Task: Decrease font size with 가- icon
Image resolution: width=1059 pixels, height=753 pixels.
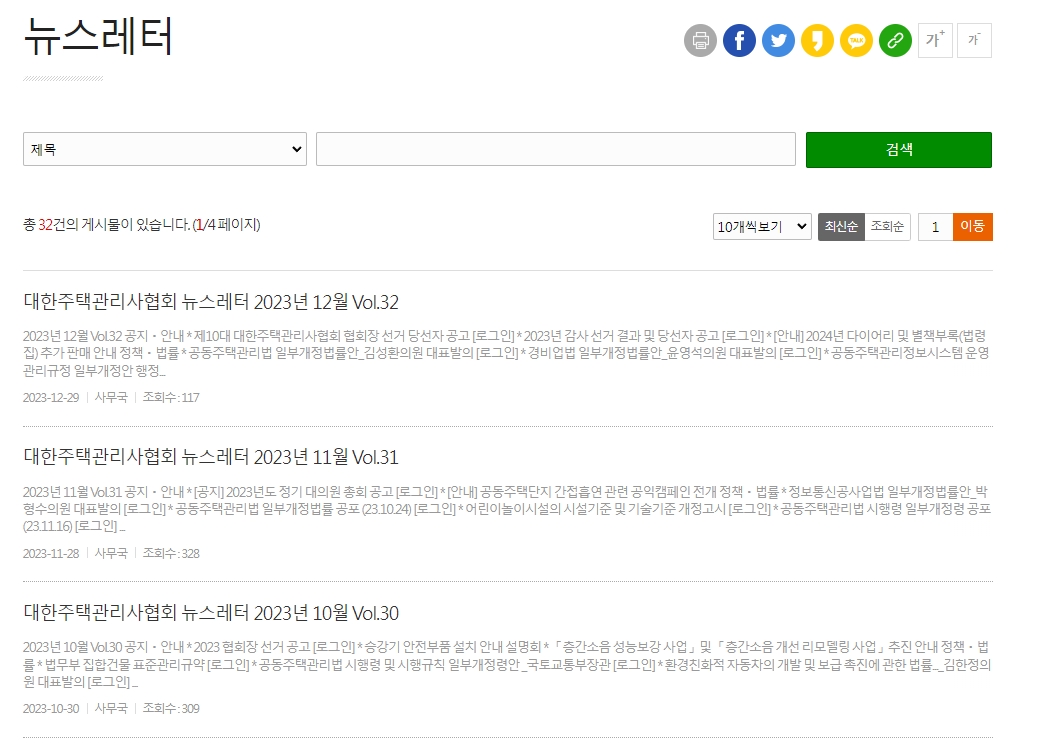Action: pyautogui.click(x=973, y=41)
